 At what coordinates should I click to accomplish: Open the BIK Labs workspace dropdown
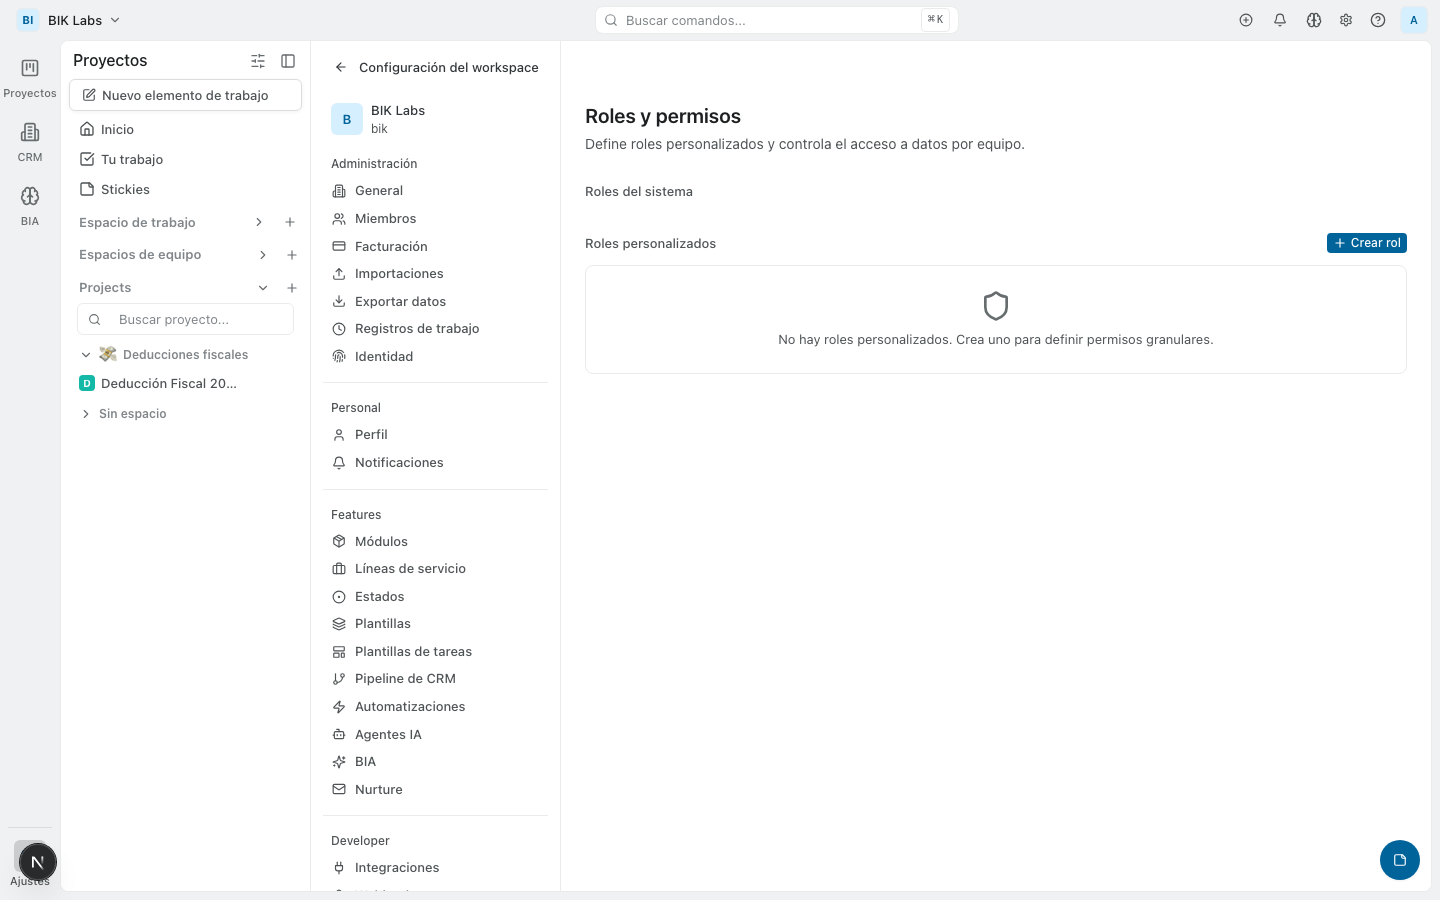[x=70, y=20]
